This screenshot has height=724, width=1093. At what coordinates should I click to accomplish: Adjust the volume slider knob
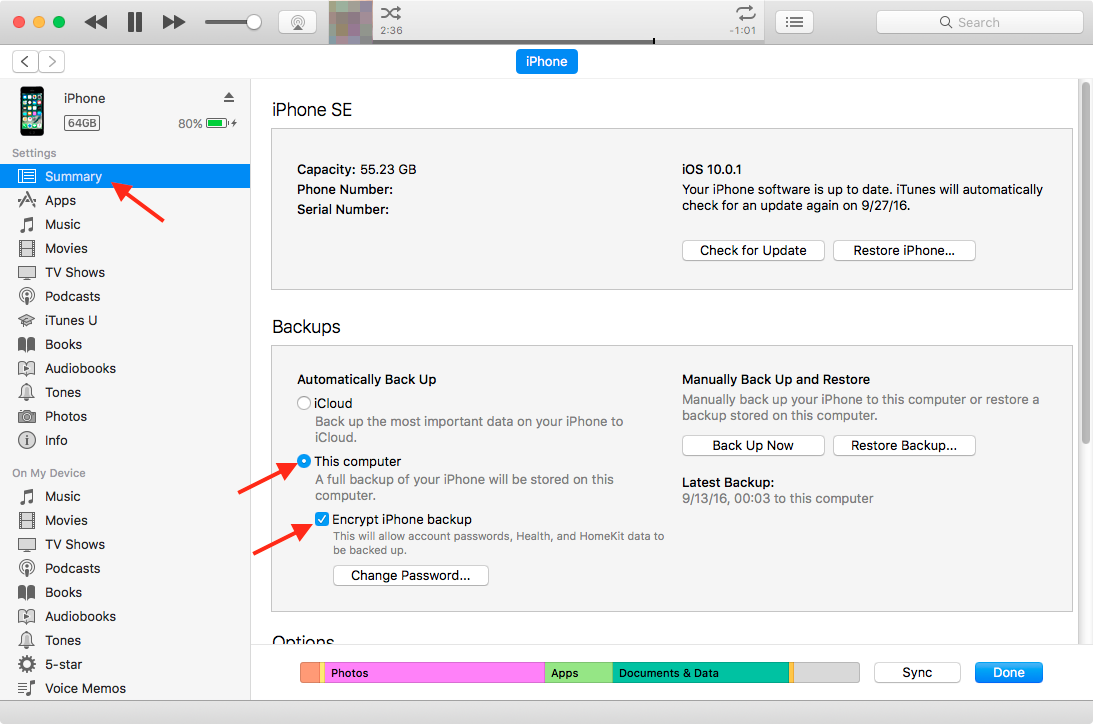tap(254, 22)
